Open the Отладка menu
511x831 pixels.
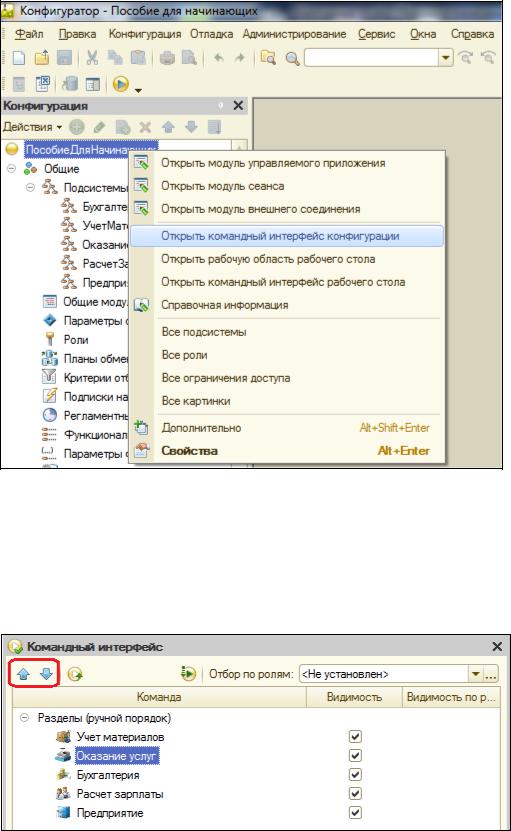tap(212, 34)
